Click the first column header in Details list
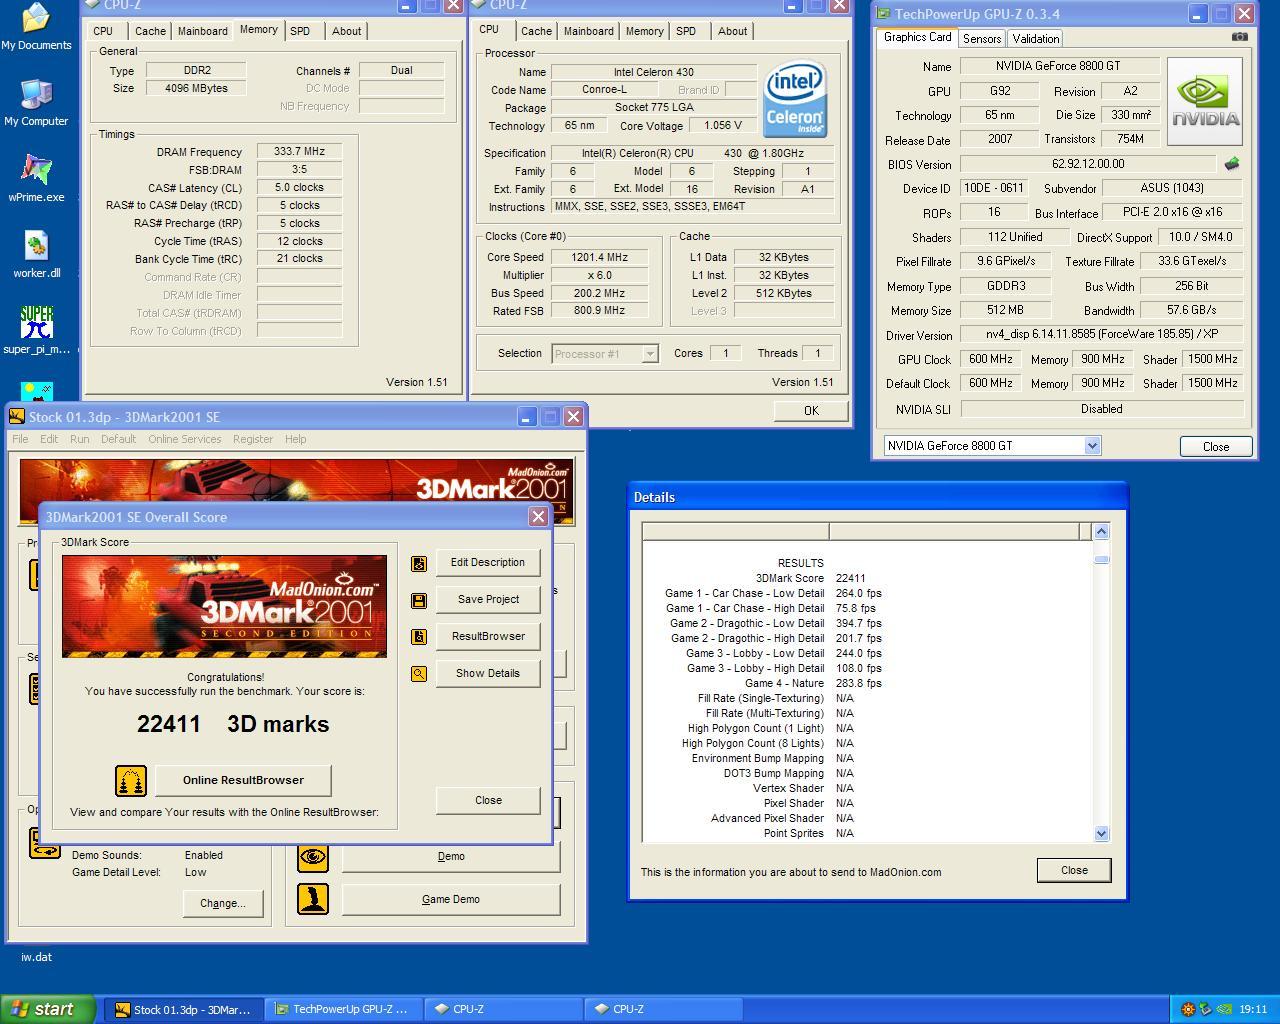 click(735, 531)
